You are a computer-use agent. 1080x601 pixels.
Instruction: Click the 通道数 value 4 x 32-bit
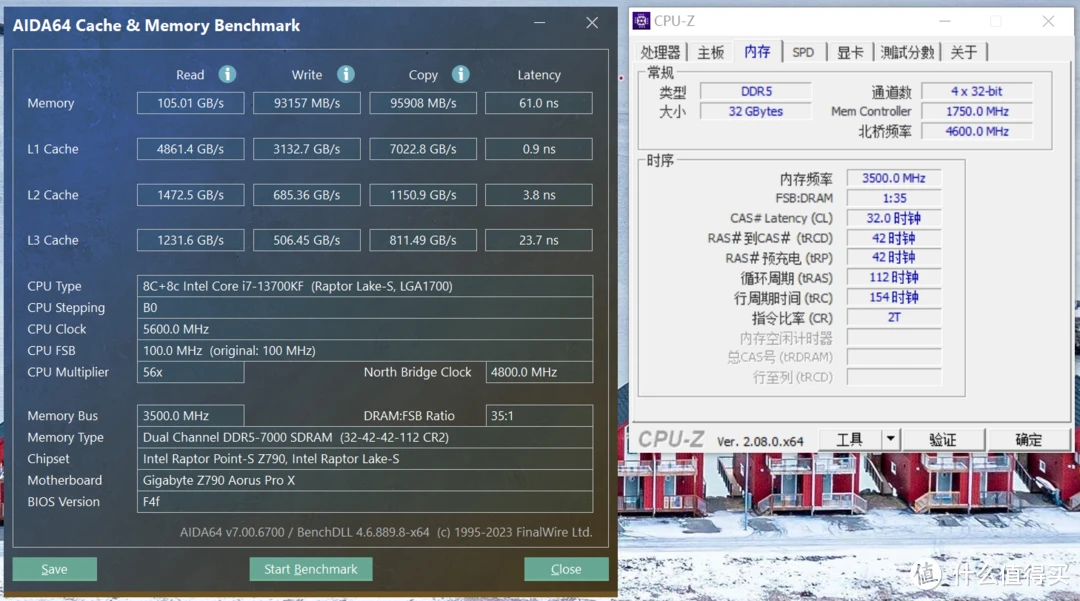click(x=977, y=91)
